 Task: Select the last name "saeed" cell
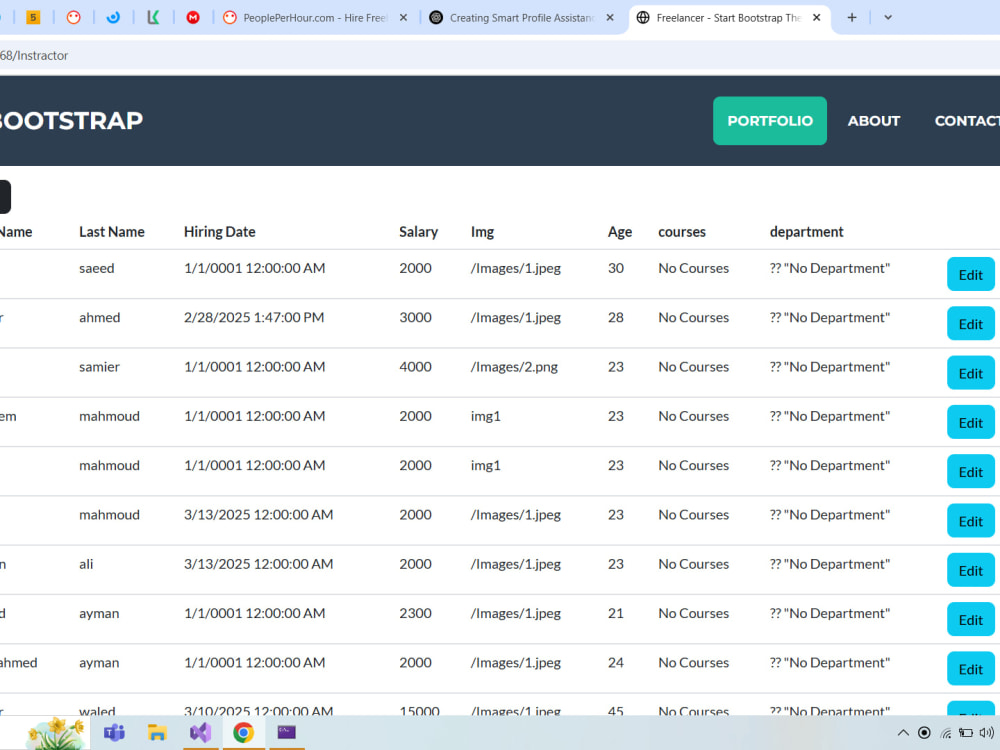coord(97,268)
